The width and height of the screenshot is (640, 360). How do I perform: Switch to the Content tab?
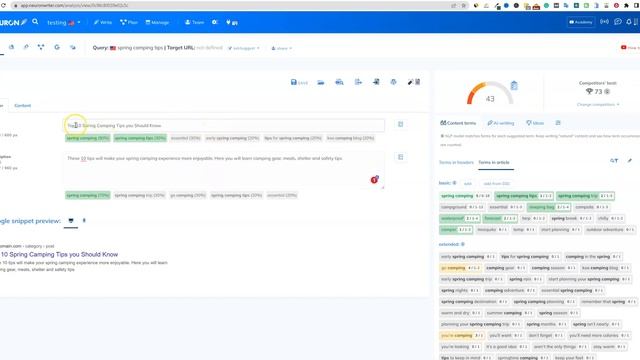(22, 106)
